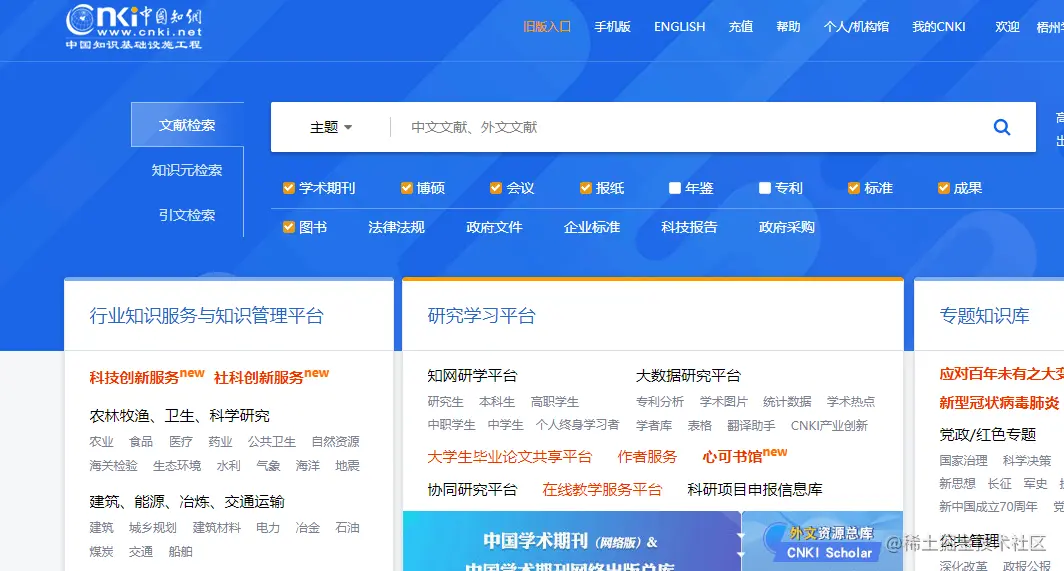The width and height of the screenshot is (1064, 571).
Task: Click the 个人终身学习者 link
Action: [x=577, y=425]
